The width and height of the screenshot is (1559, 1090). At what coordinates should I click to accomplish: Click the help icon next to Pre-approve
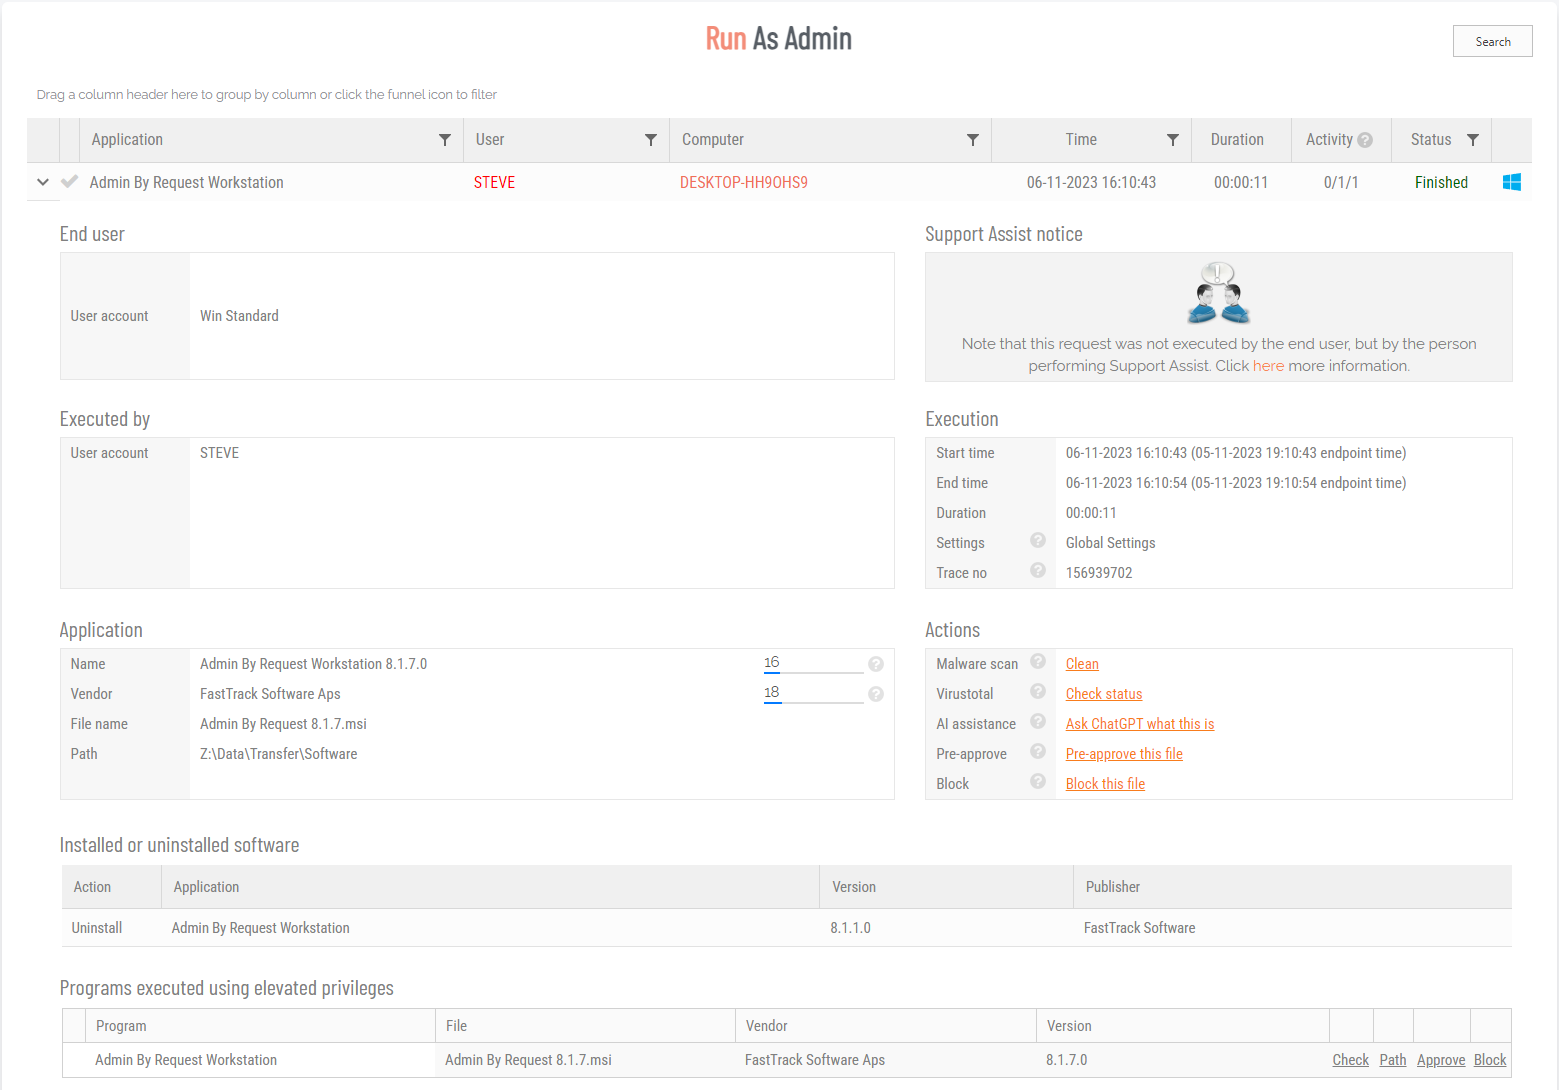click(1038, 751)
